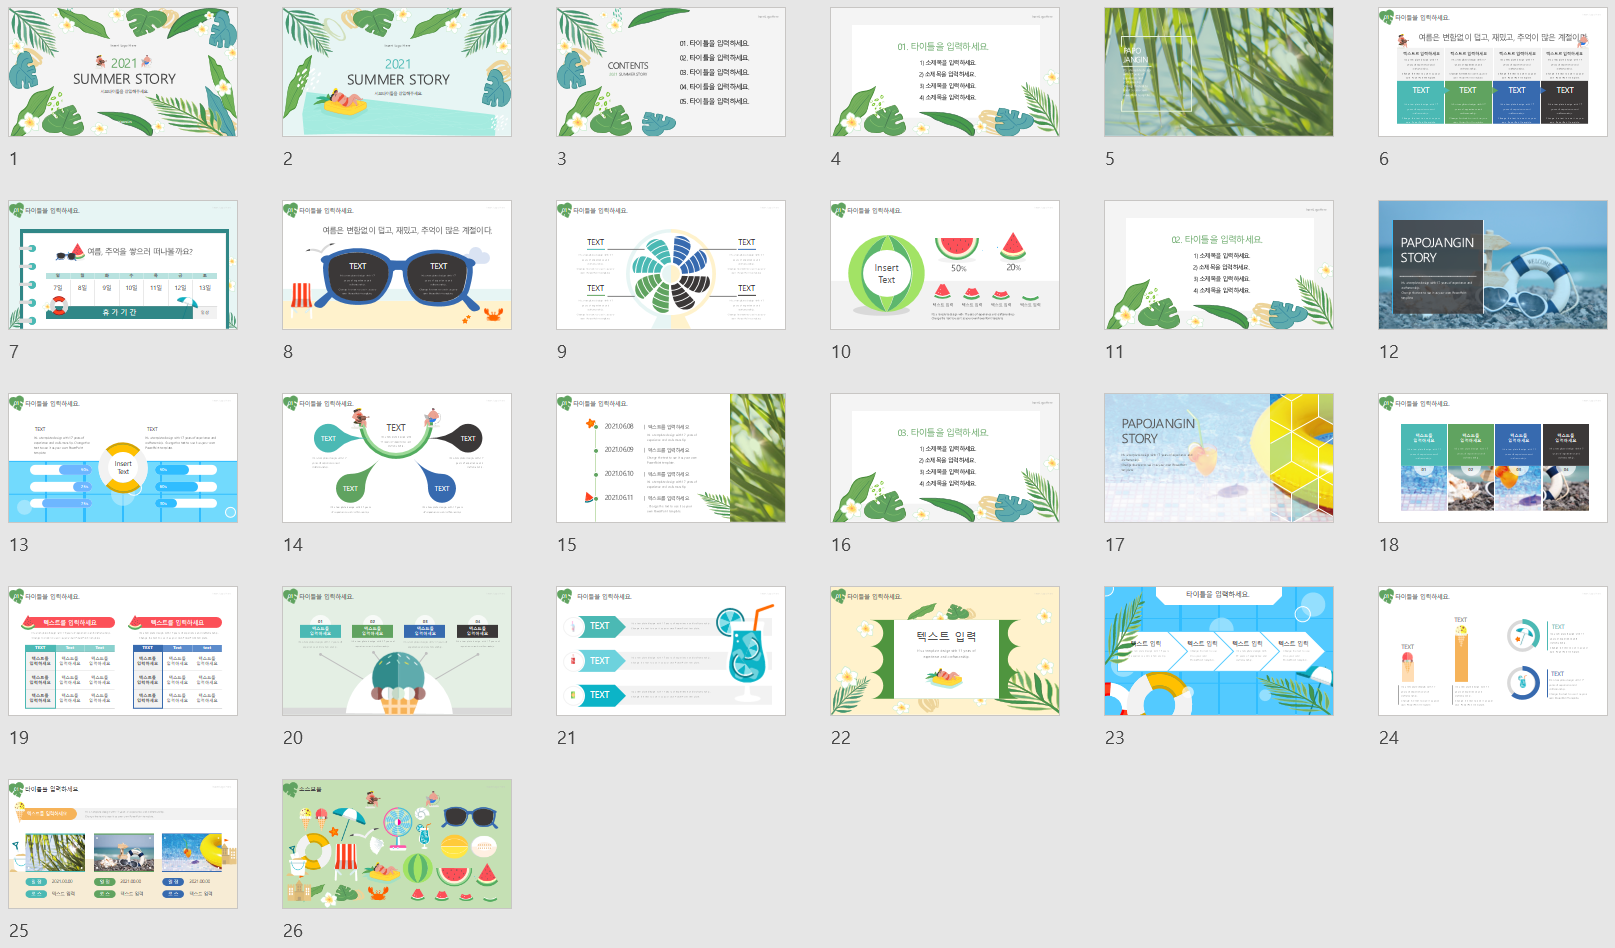The height and width of the screenshot is (948, 1615).
Task: Pick slide 8 with the blue sunglasses
Action: click(397, 265)
